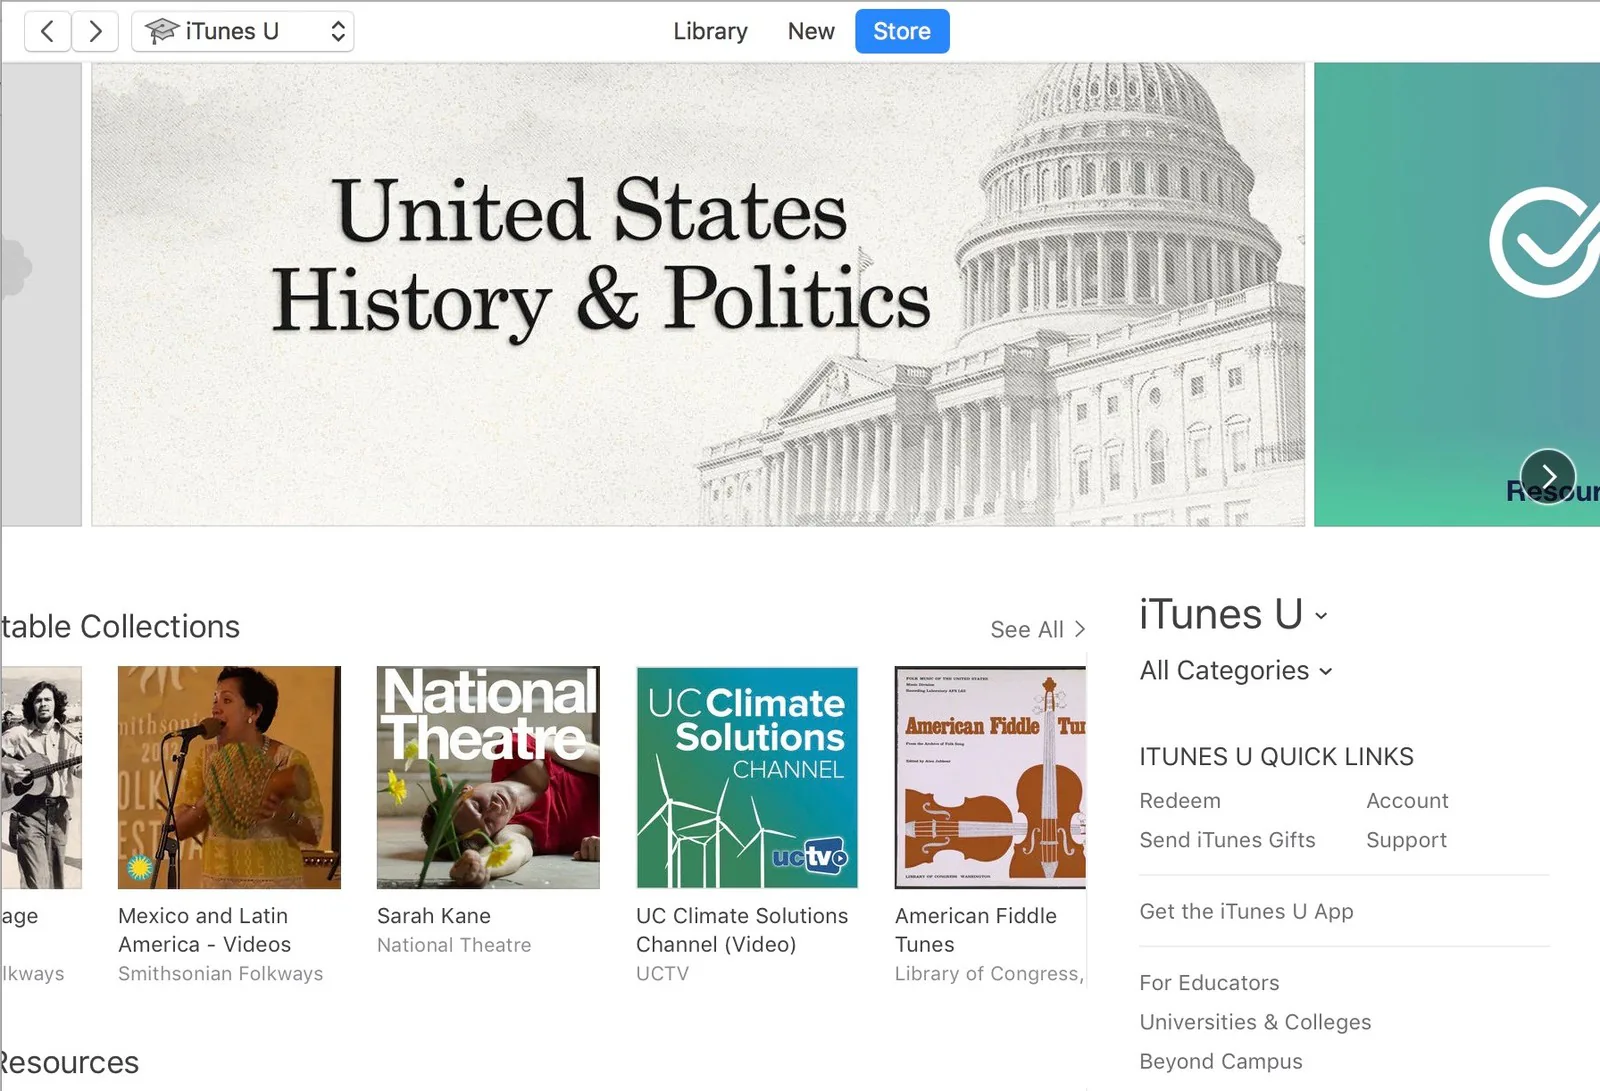Open the iTunes U media picker dropdown
Image resolution: width=1600 pixels, height=1091 pixels.
243,32
